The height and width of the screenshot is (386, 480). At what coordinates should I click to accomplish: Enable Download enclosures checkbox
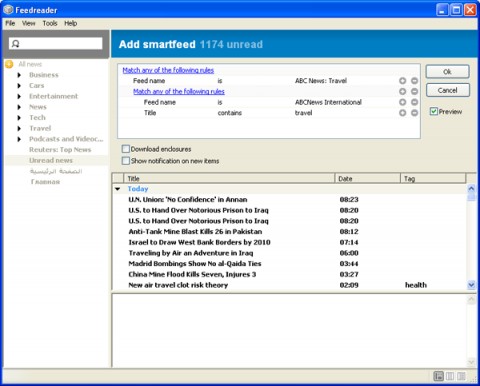[x=126, y=149]
